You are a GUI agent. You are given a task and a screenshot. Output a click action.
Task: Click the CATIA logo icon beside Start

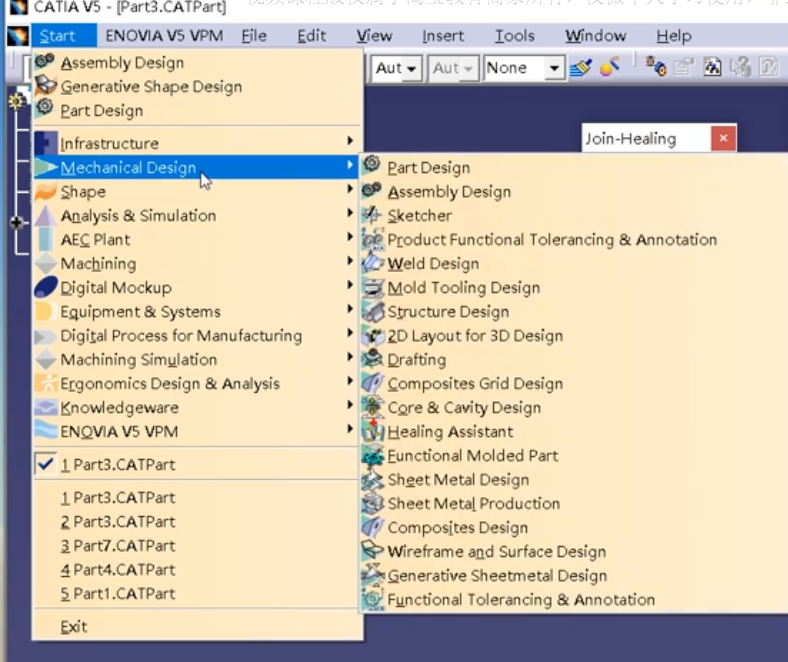pos(18,36)
